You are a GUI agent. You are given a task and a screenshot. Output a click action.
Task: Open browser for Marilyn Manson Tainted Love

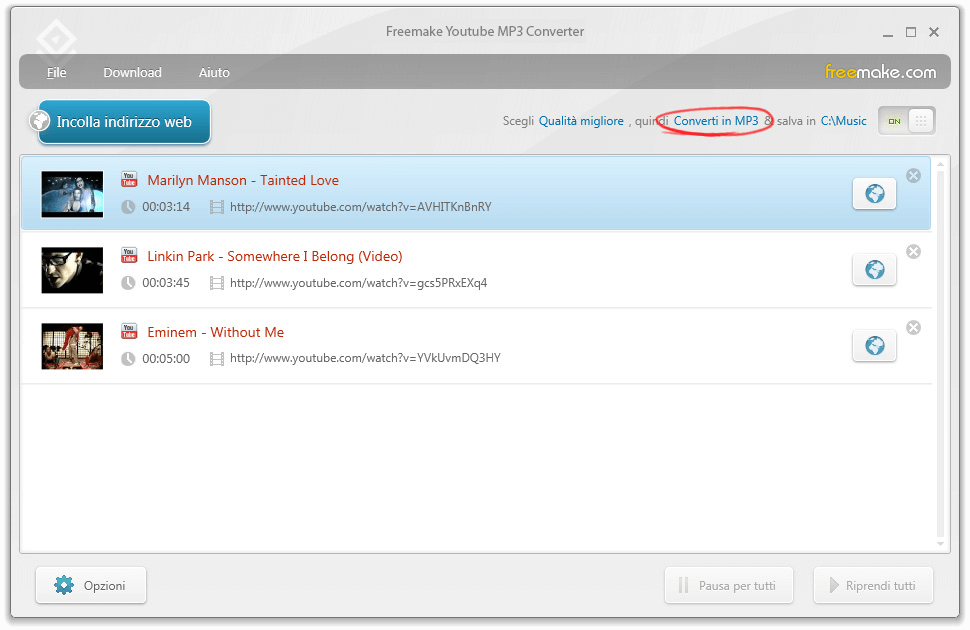pyautogui.click(x=874, y=194)
